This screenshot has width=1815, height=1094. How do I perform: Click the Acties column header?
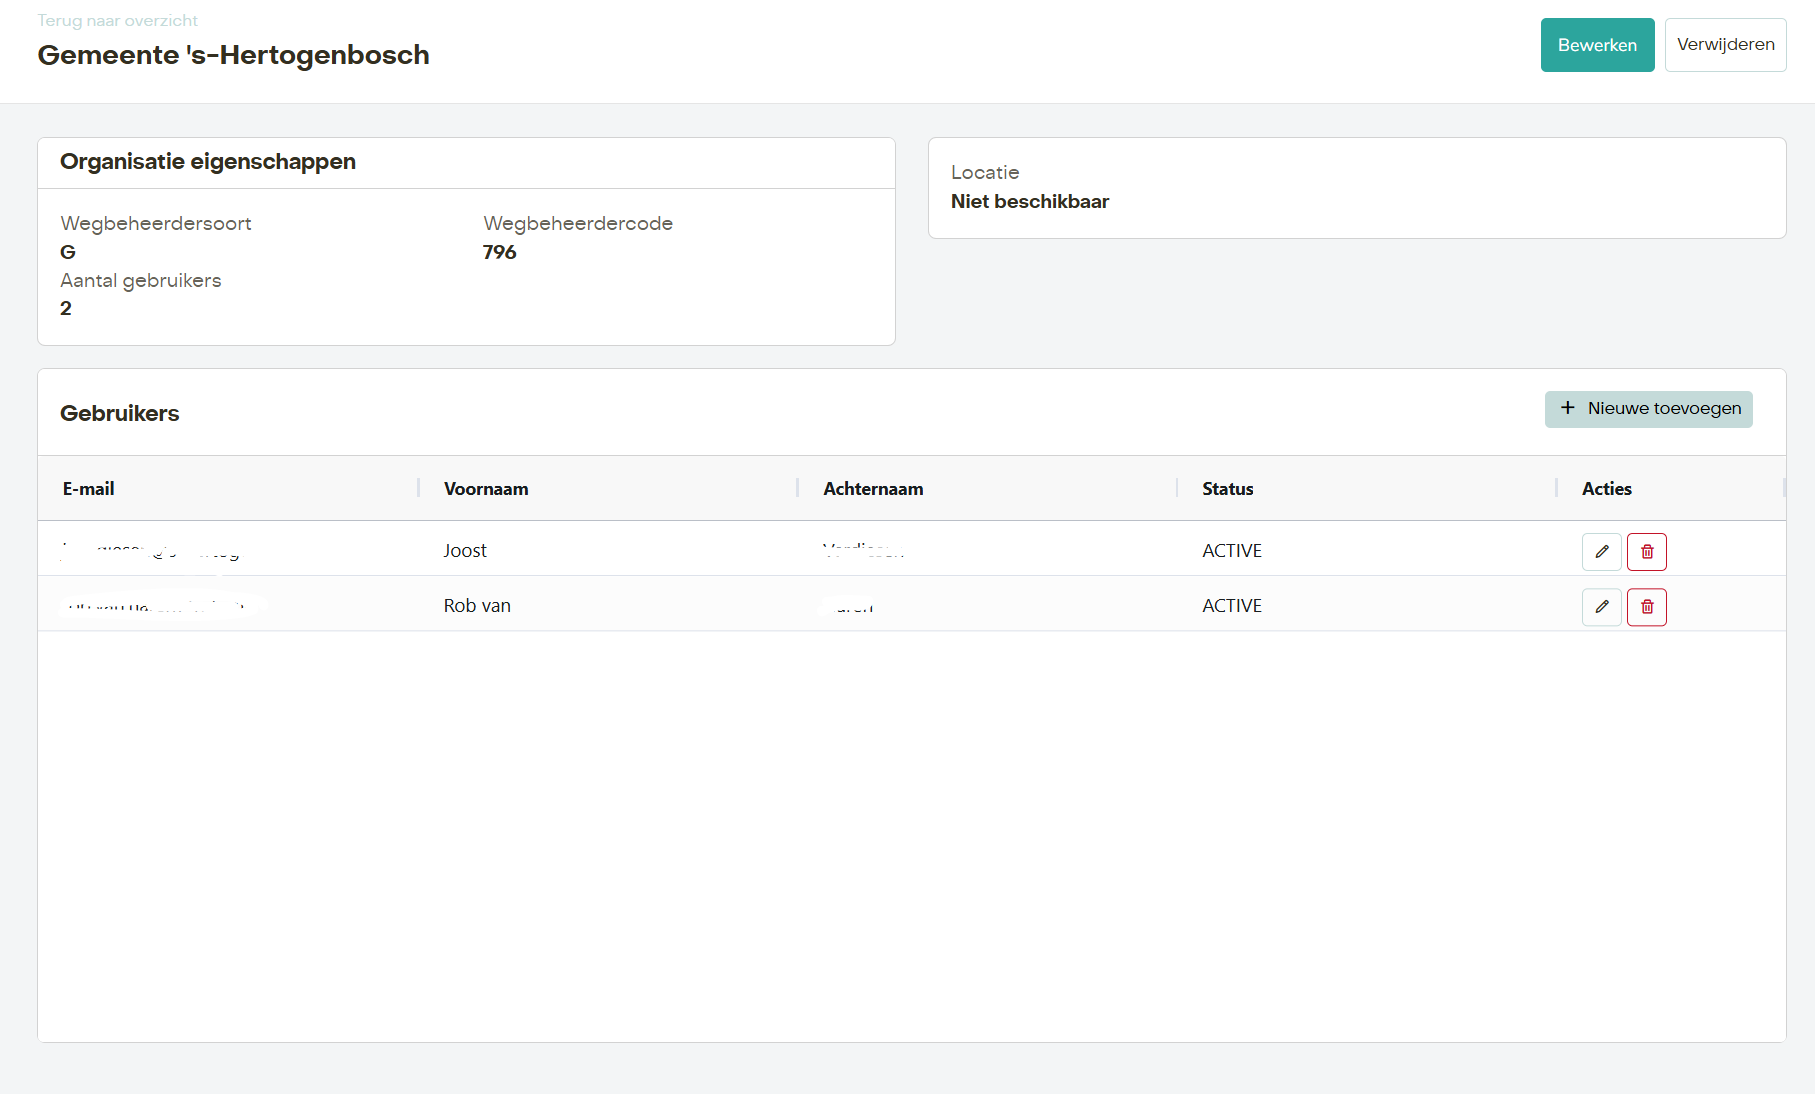pos(1606,488)
